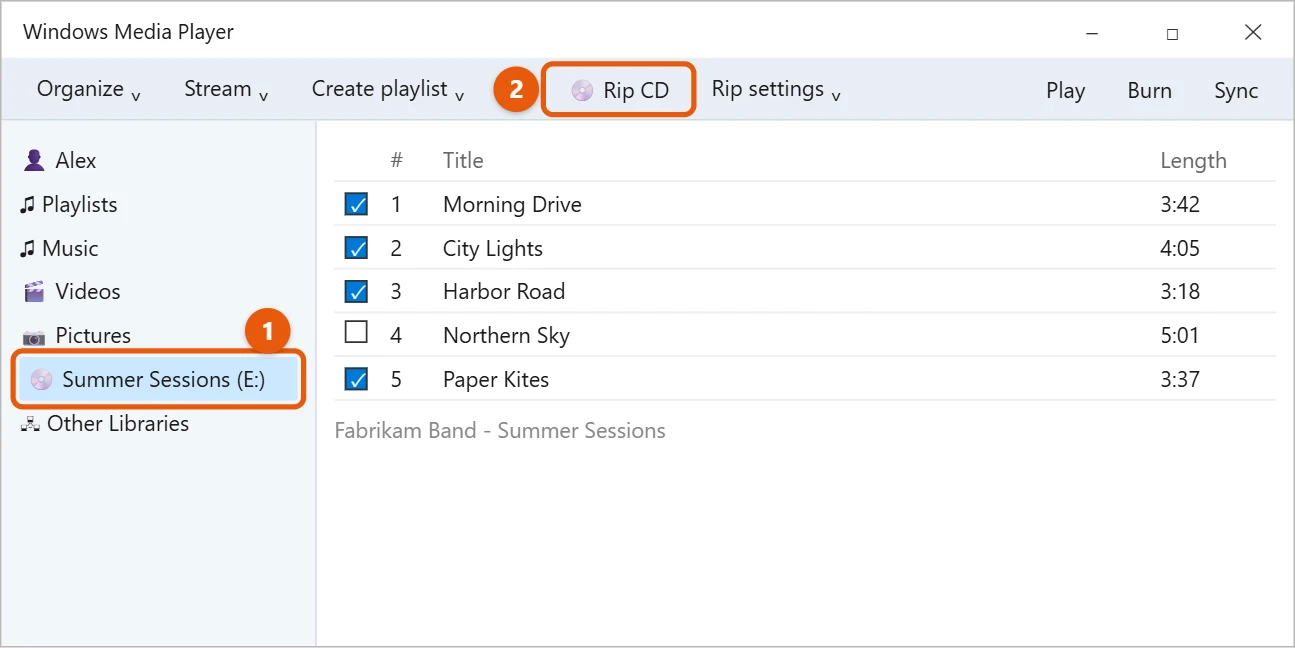Maximize the Windows Media Player window
1295x648 pixels.
click(x=1172, y=33)
